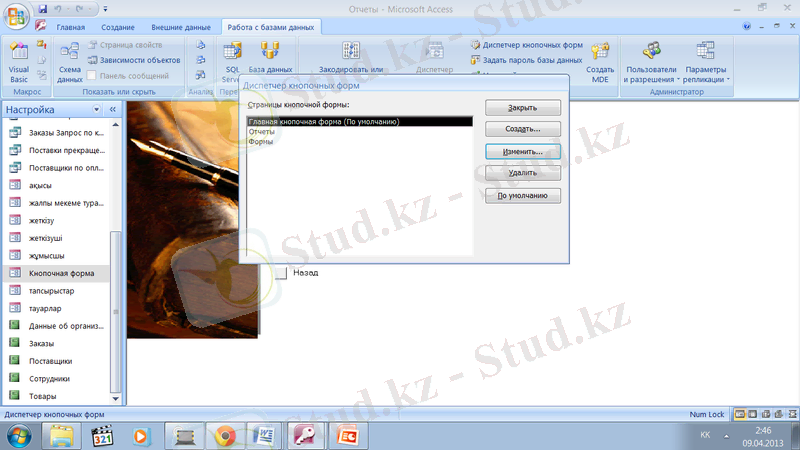Click По умолчанию button in dialog
800x450 pixels.
[522, 195]
